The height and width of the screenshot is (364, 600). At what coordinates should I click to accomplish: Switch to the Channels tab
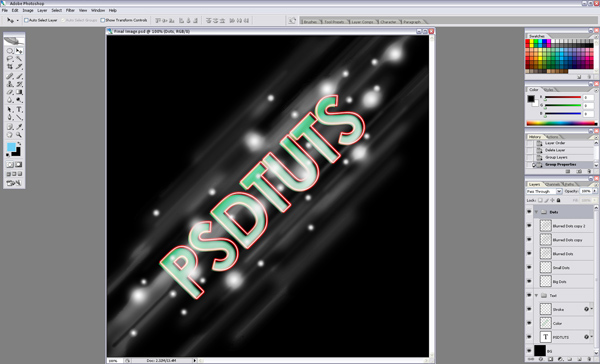(x=552, y=184)
